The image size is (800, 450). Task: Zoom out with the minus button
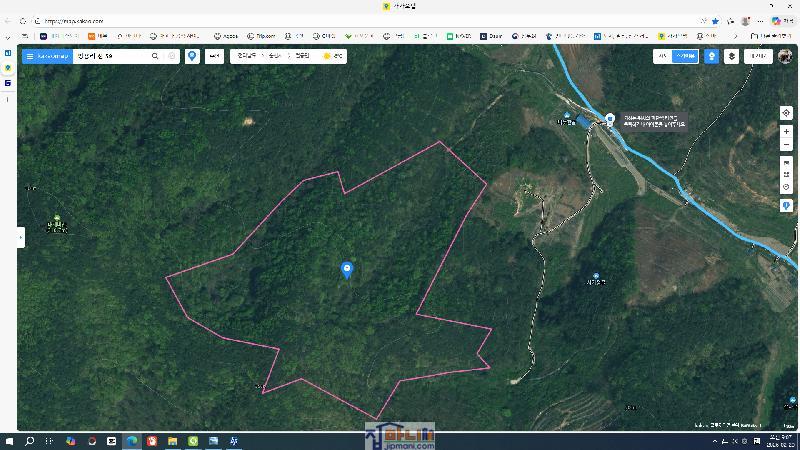coord(786,145)
